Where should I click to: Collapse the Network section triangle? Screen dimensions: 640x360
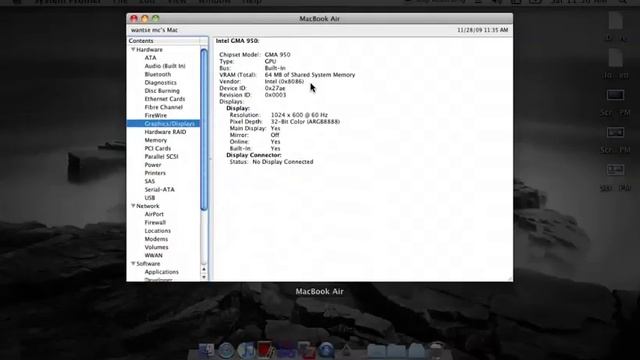point(133,206)
